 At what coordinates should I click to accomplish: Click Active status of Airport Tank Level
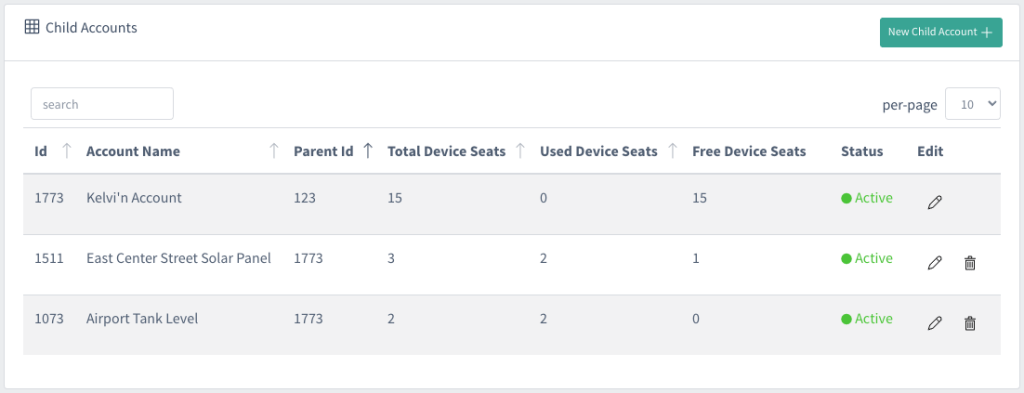pyautogui.click(x=867, y=319)
